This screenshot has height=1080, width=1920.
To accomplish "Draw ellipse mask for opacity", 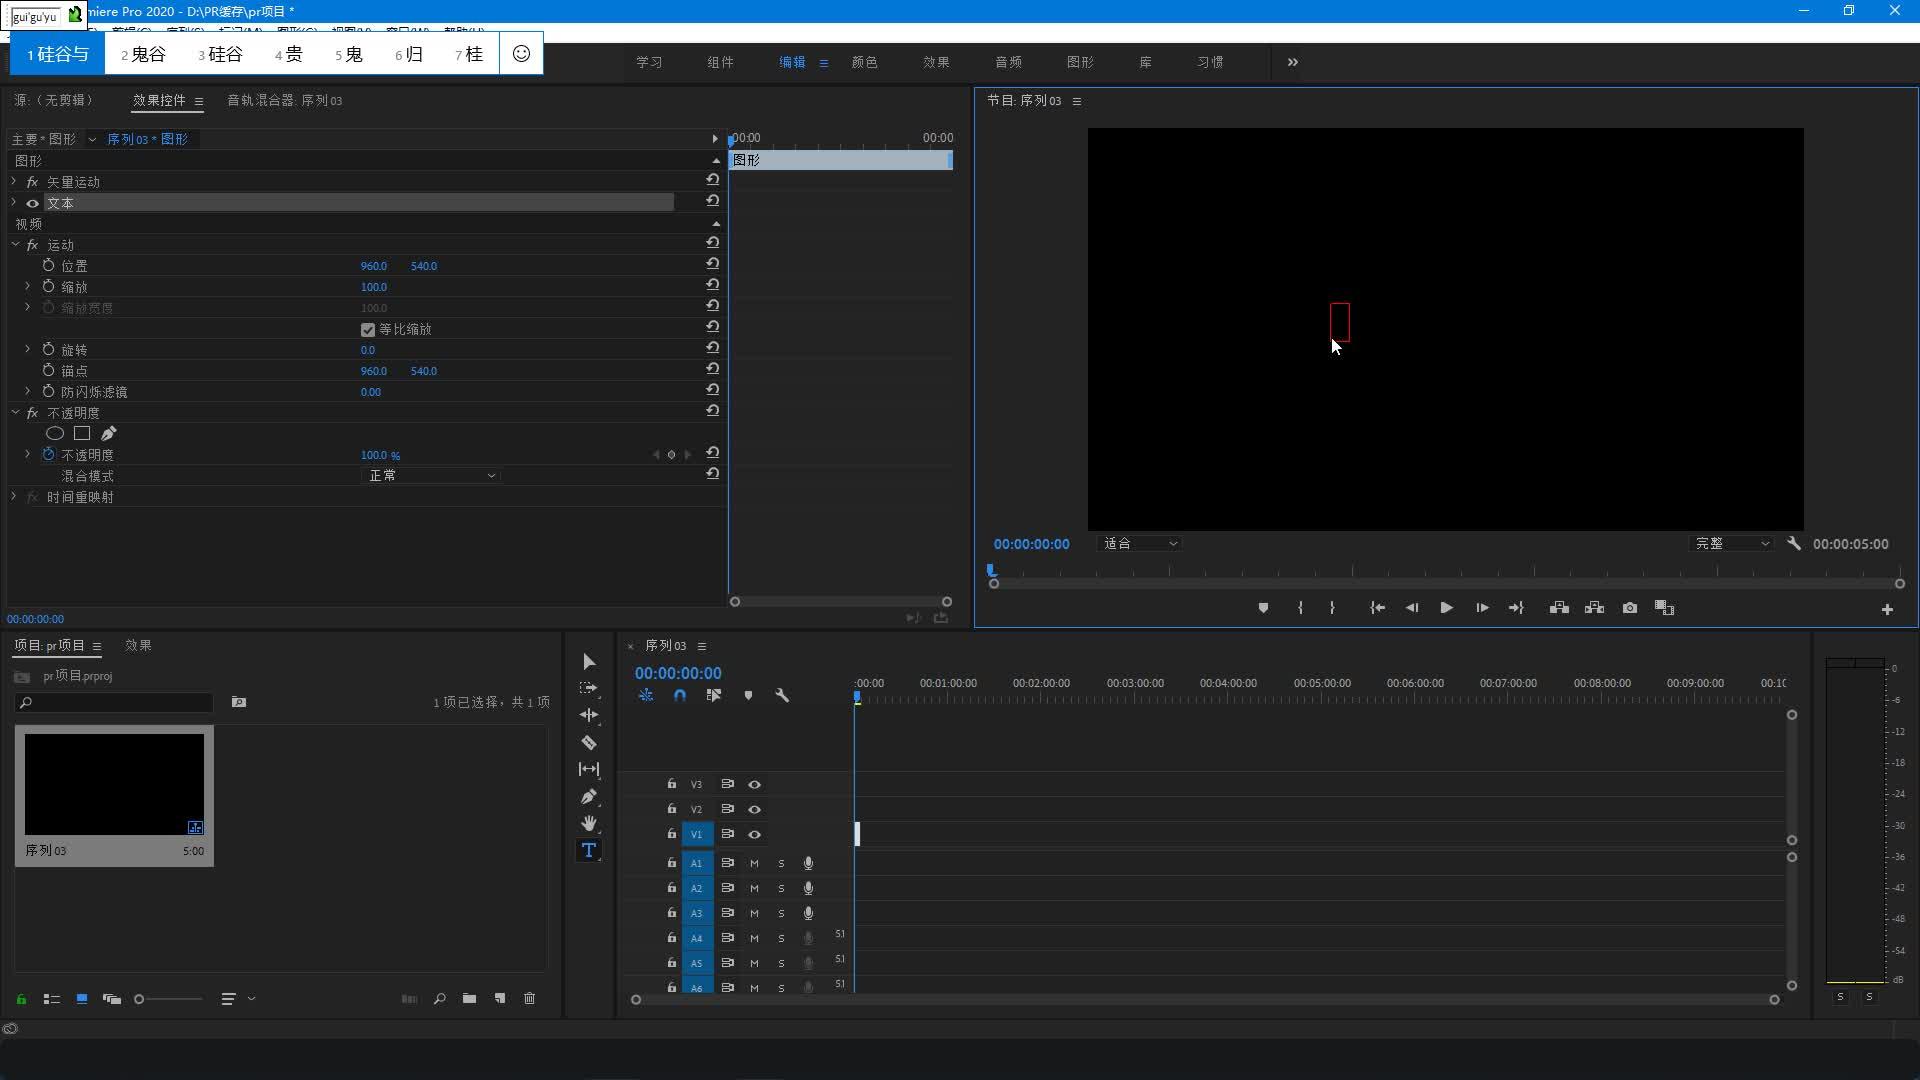I will coord(55,433).
